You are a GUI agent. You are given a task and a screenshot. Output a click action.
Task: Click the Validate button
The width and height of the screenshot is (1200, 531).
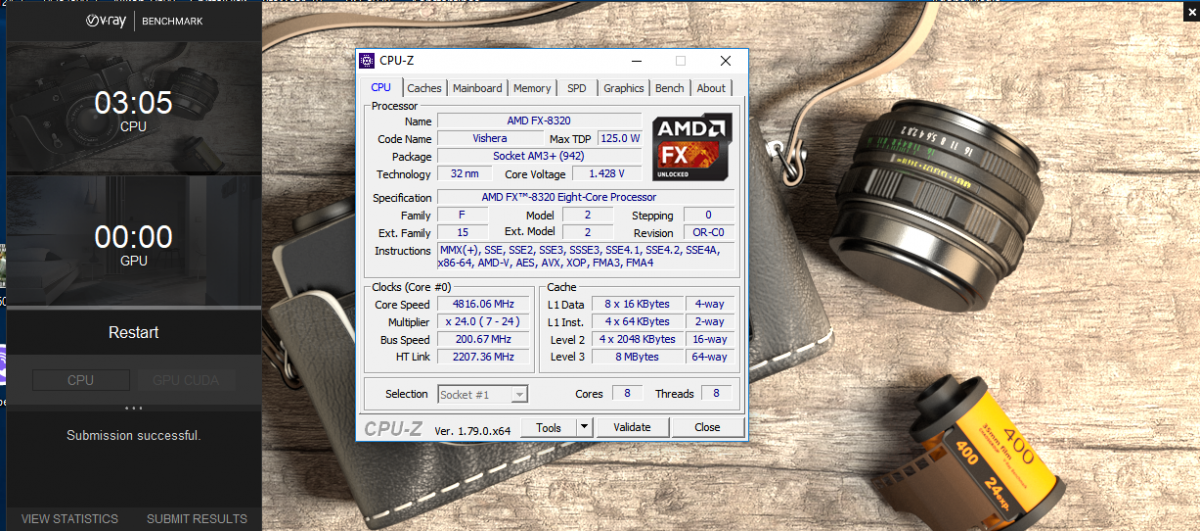click(632, 427)
